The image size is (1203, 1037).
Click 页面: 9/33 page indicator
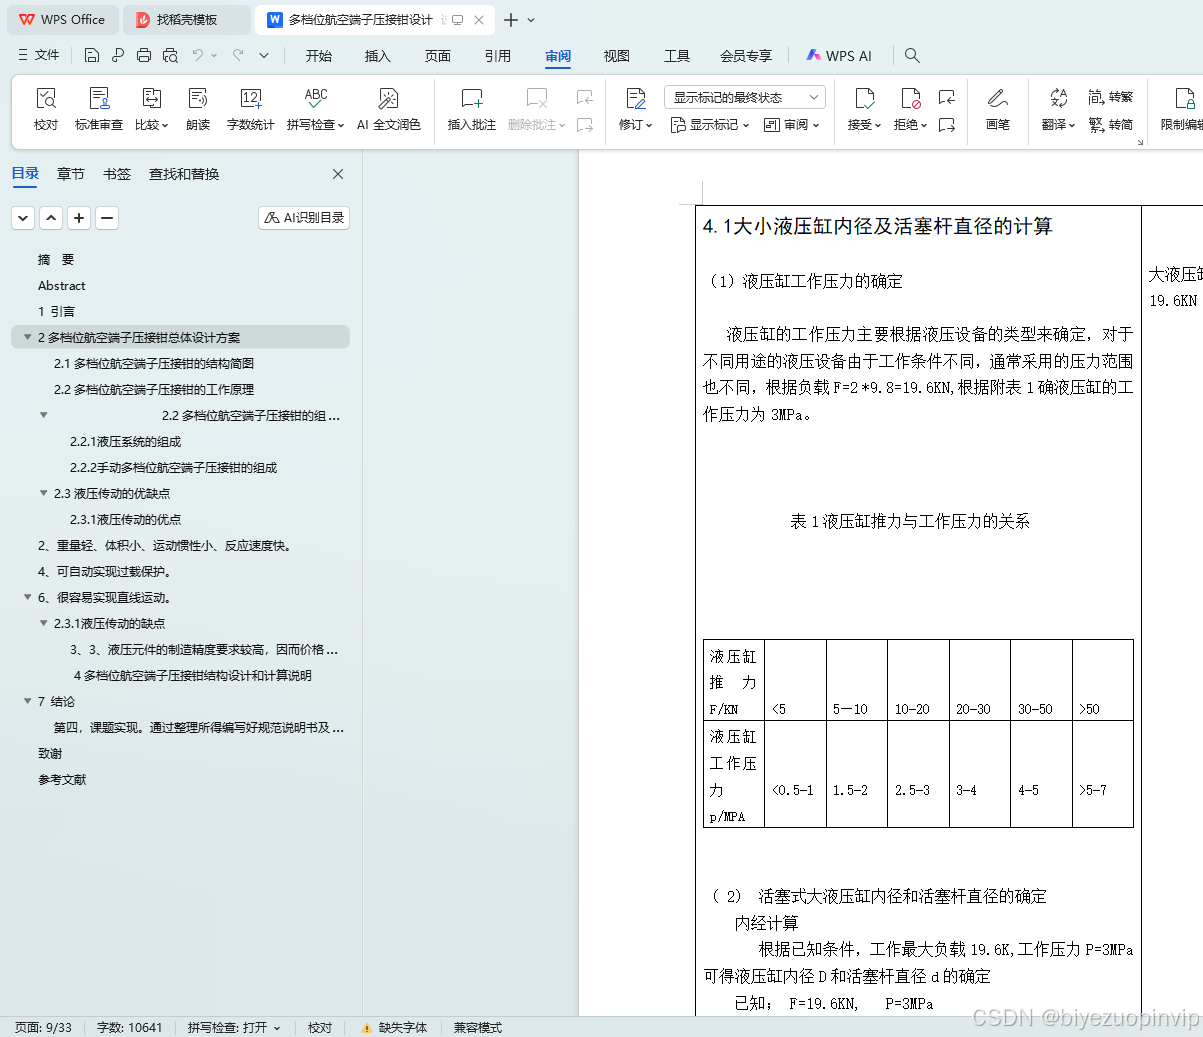[x=43, y=1027]
